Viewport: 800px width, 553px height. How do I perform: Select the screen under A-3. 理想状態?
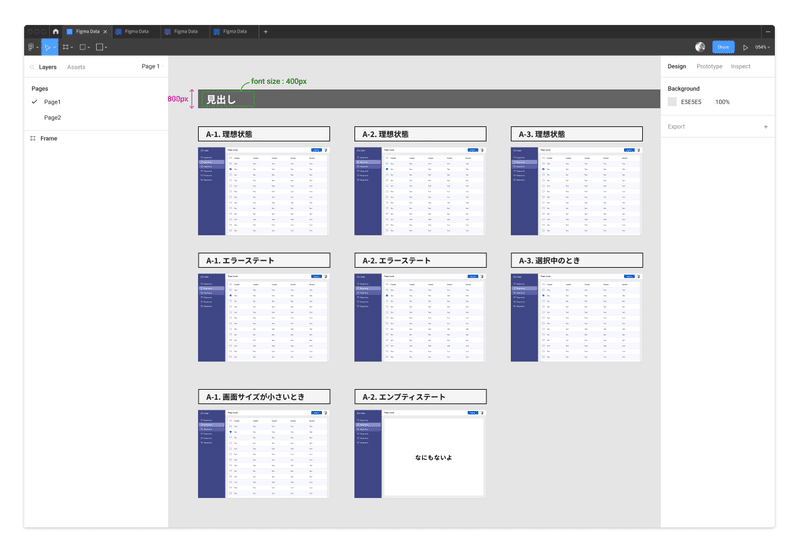(x=576, y=191)
